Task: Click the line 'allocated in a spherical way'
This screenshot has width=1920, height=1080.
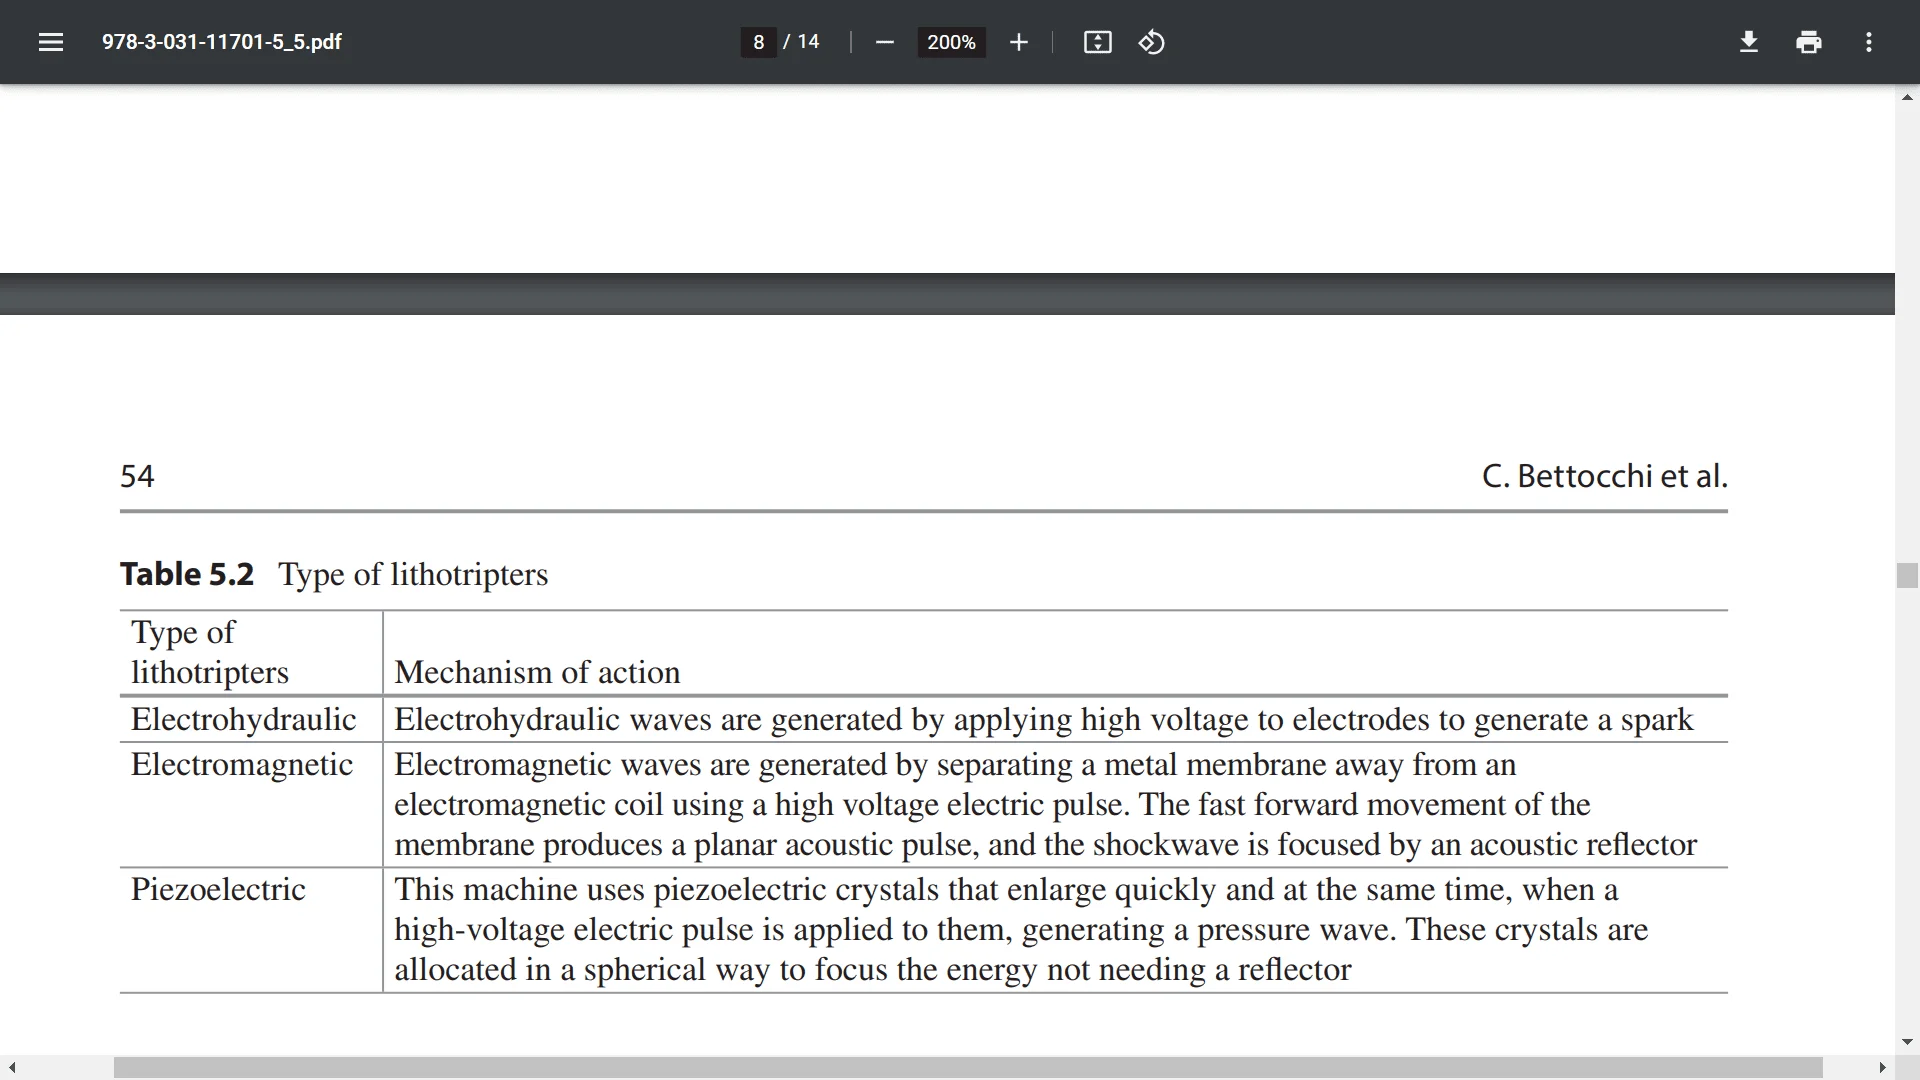Action: (x=872, y=970)
